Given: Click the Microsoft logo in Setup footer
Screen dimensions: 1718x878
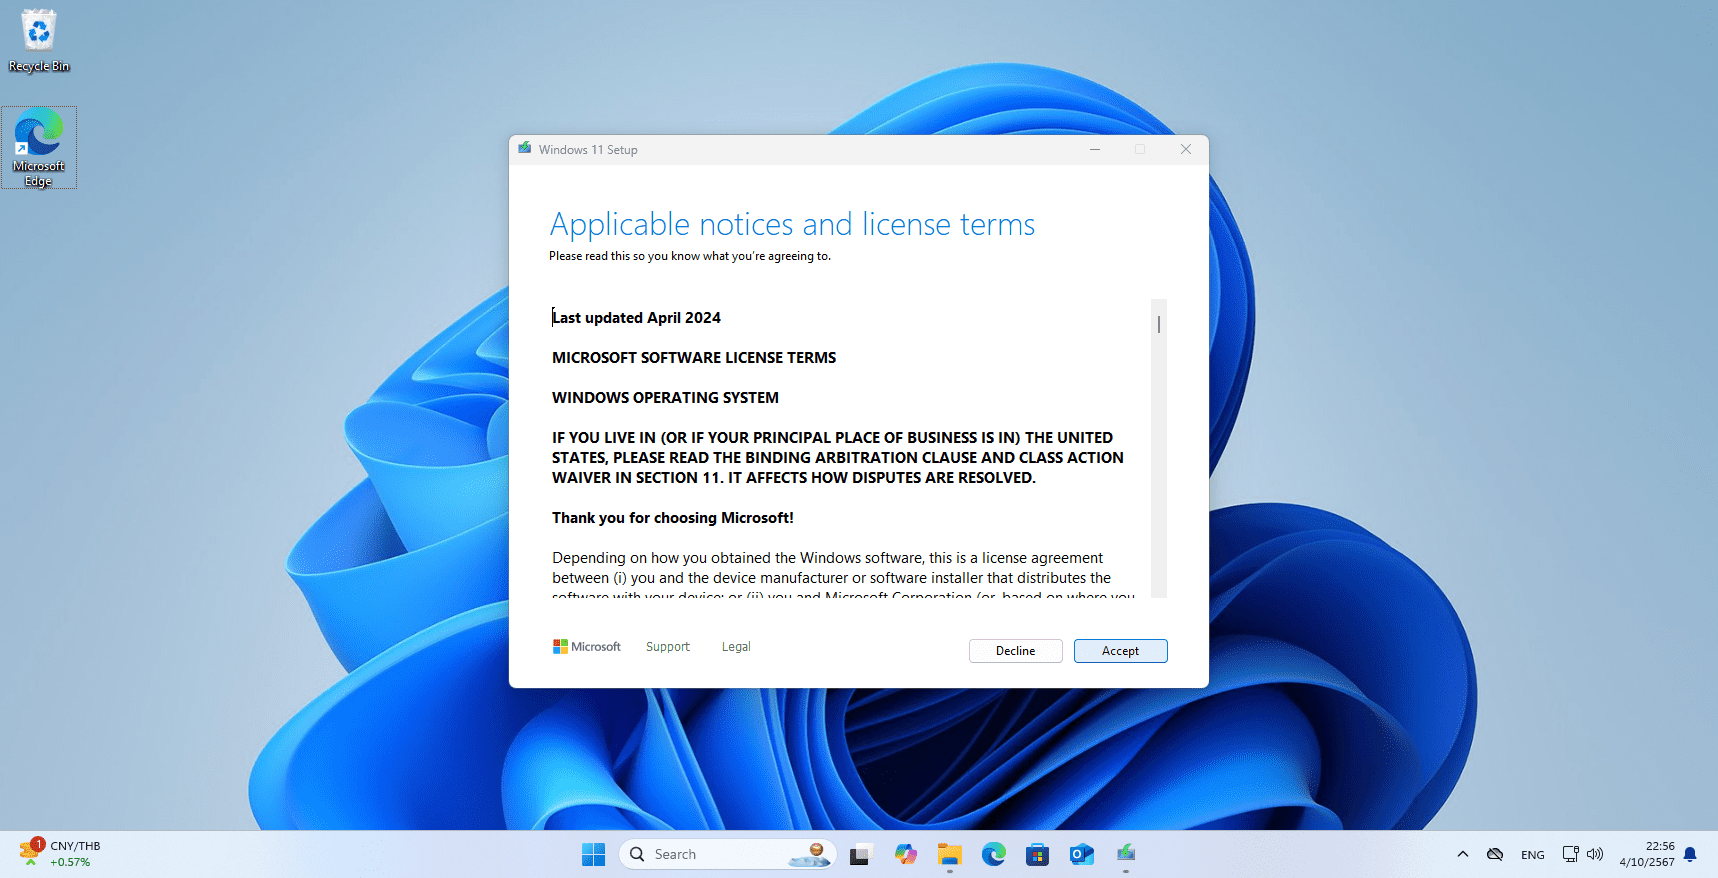Looking at the screenshot, I should [x=587, y=647].
